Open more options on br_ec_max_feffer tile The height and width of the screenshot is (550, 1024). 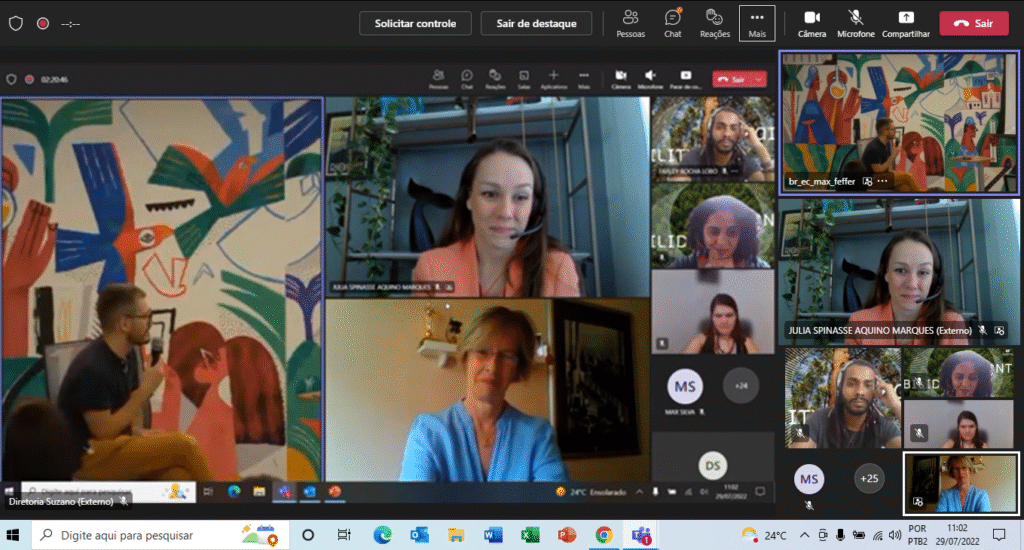[882, 182]
